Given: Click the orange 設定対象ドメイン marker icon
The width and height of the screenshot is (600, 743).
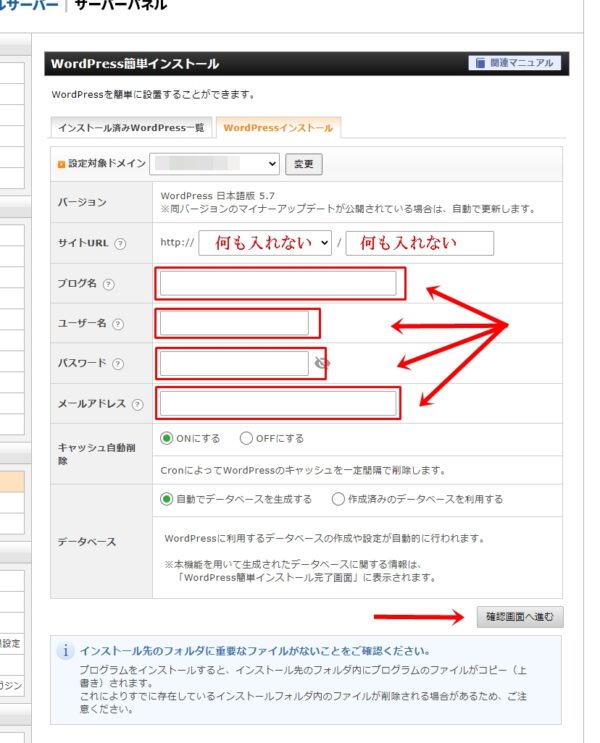Looking at the screenshot, I should (61, 164).
